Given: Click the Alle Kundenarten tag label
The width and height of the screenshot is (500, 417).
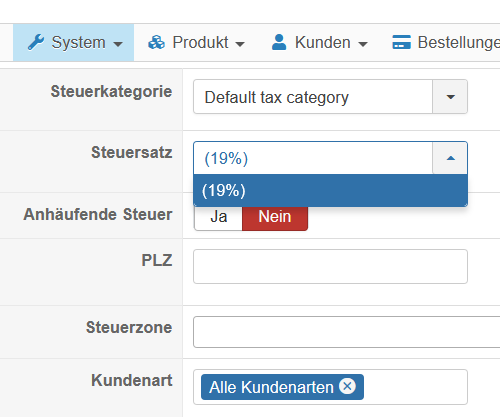Looking at the screenshot, I should 271,387.
